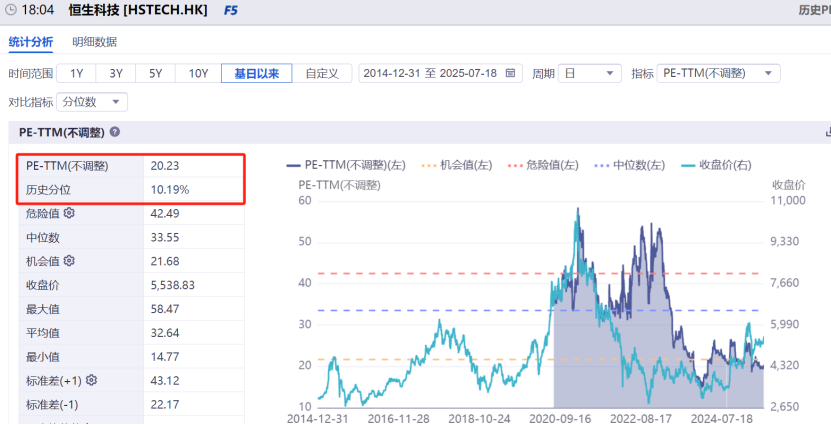The image size is (831, 425).
Task: Click the 历史分位 row label
Action: point(48,190)
